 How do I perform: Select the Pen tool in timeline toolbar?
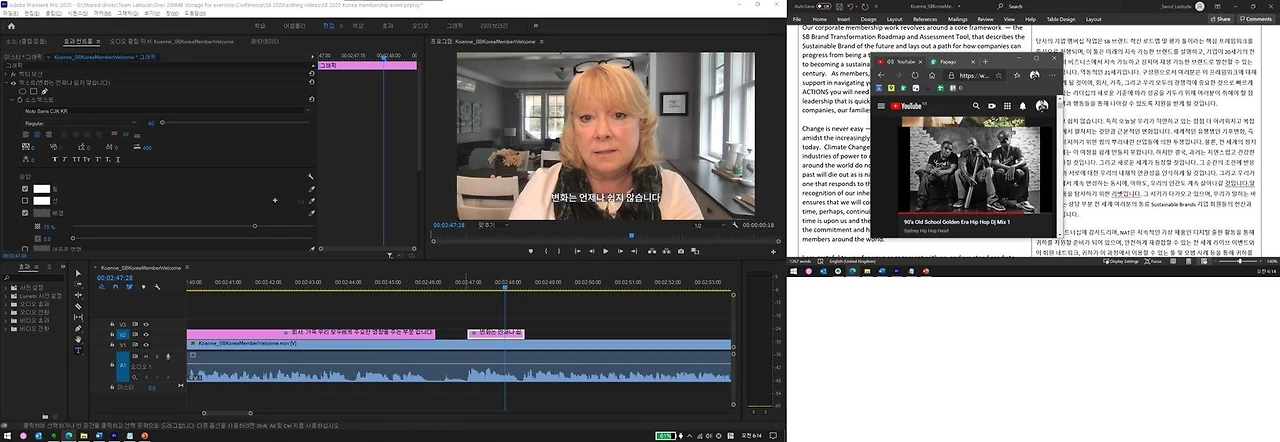78,328
